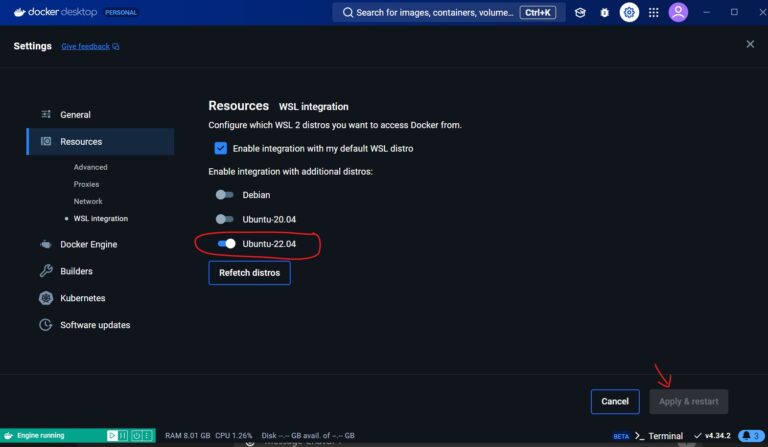Image resolution: width=768 pixels, height=447 pixels.
Task: Click the Settings gear icon in header
Action: [629, 13]
